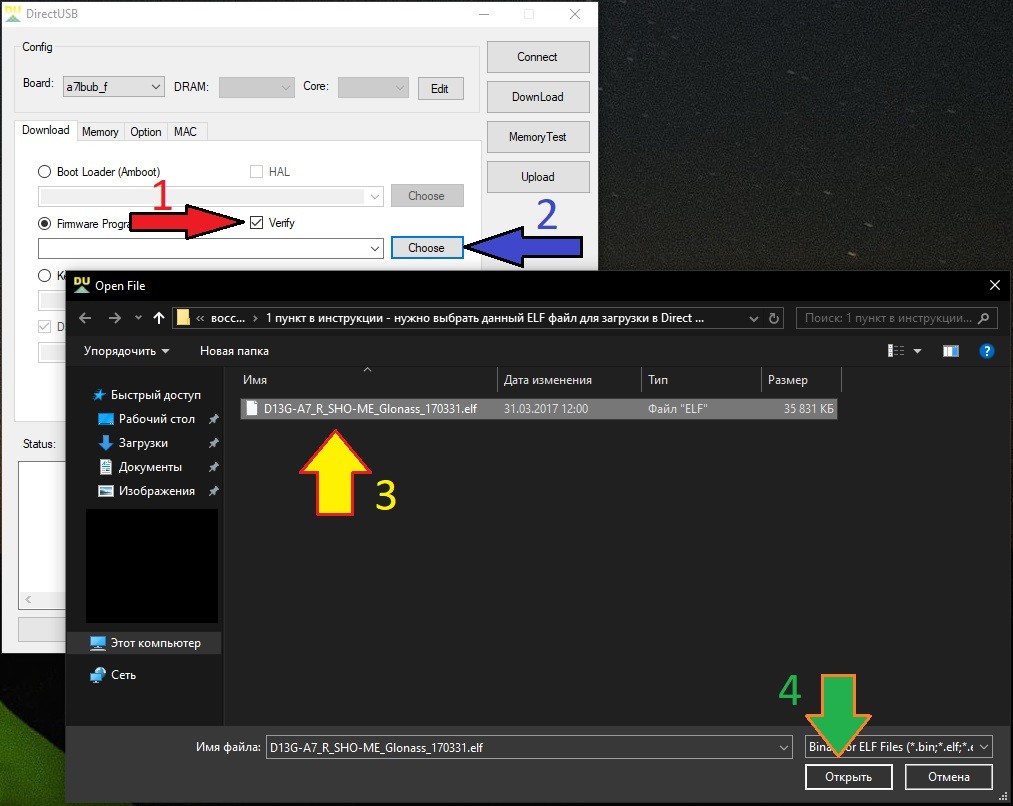
Task: Select the D13G-A7_R_SHO-ME_Glonass_170331.elf file
Action: pyautogui.click(x=370, y=409)
